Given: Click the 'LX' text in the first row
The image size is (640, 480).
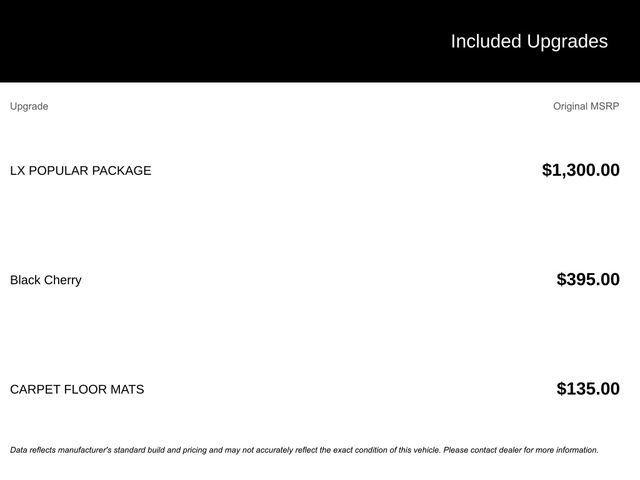Looking at the screenshot, I should [x=17, y=170].
